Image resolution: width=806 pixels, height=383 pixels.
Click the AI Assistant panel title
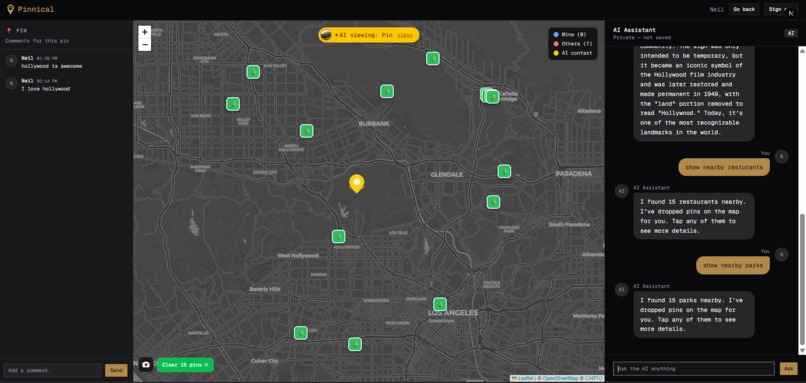634,30
